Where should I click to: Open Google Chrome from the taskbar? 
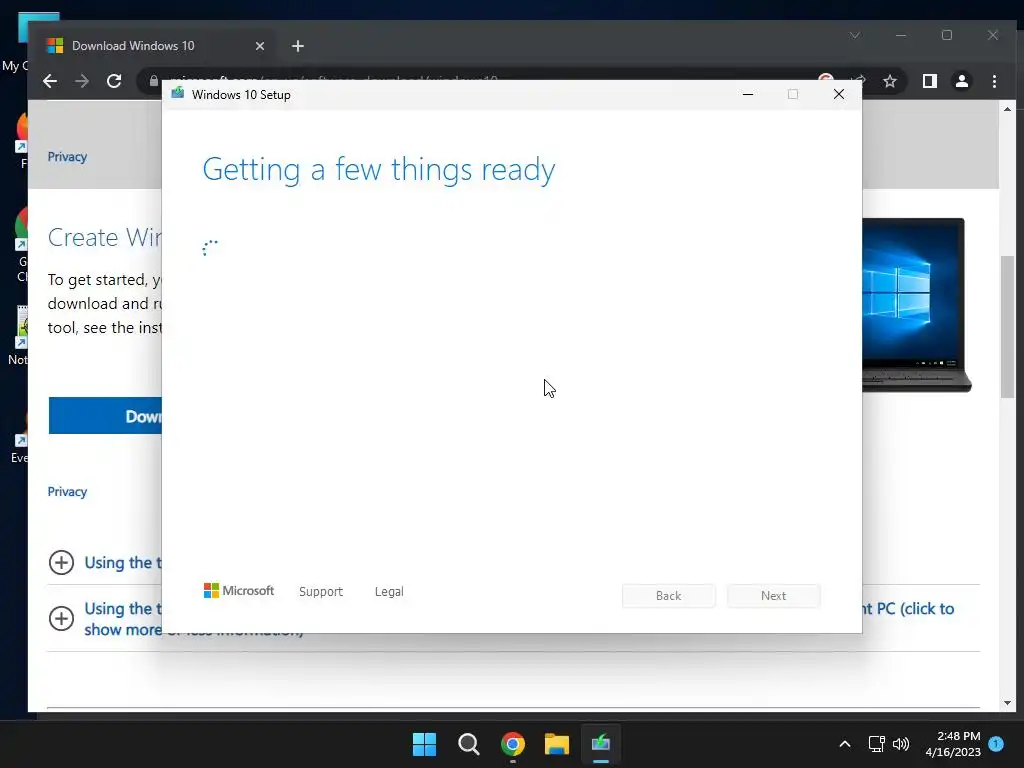click(x=513, y=744)
